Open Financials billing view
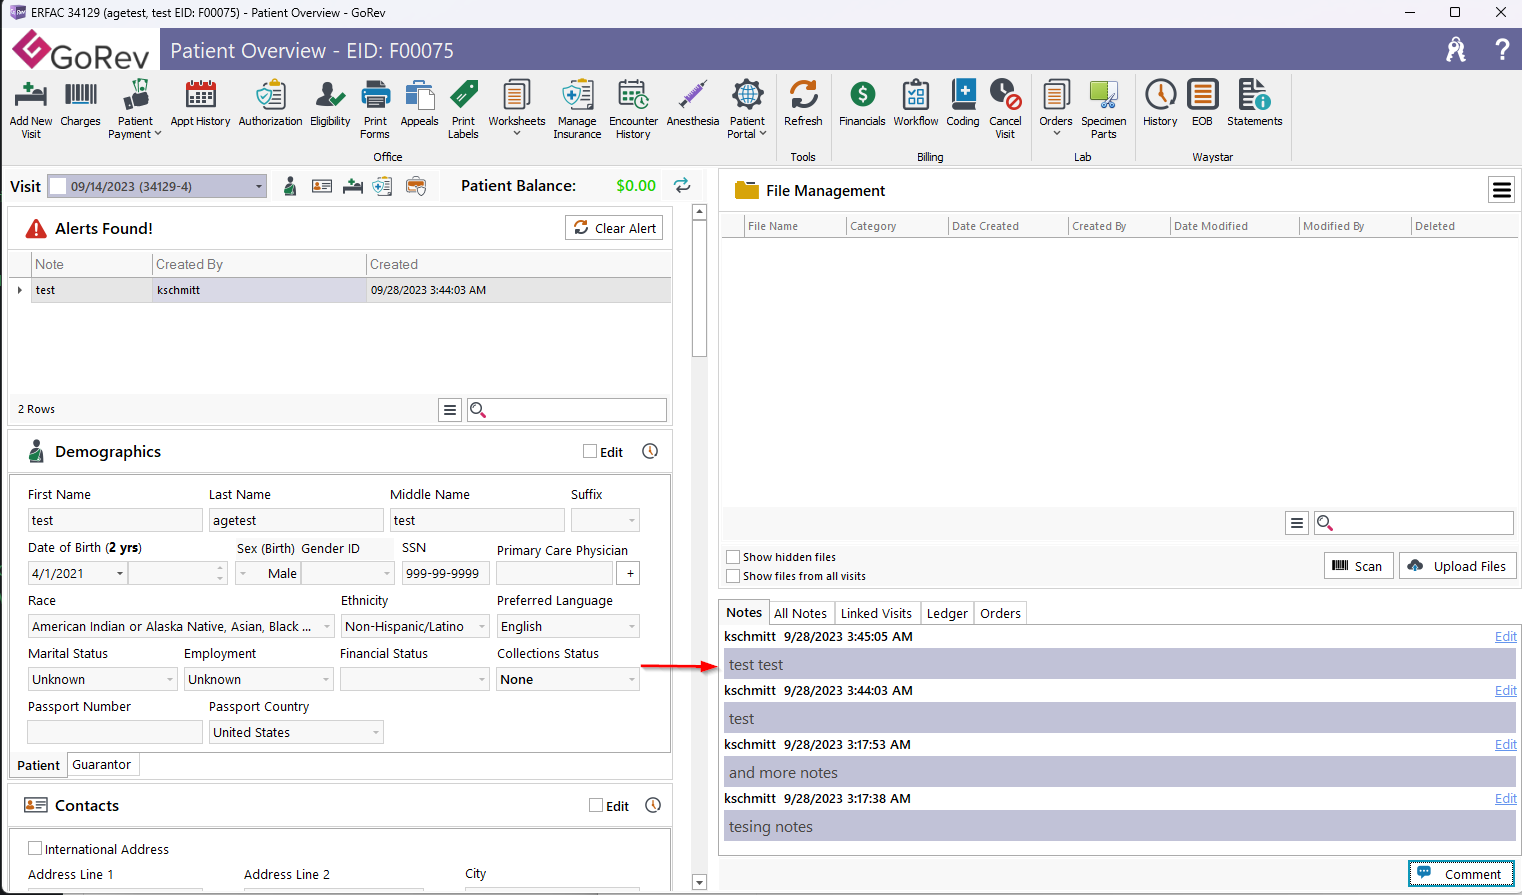Image resolution: width=1522 pixels, height=895 pixels. pos(862,104)
